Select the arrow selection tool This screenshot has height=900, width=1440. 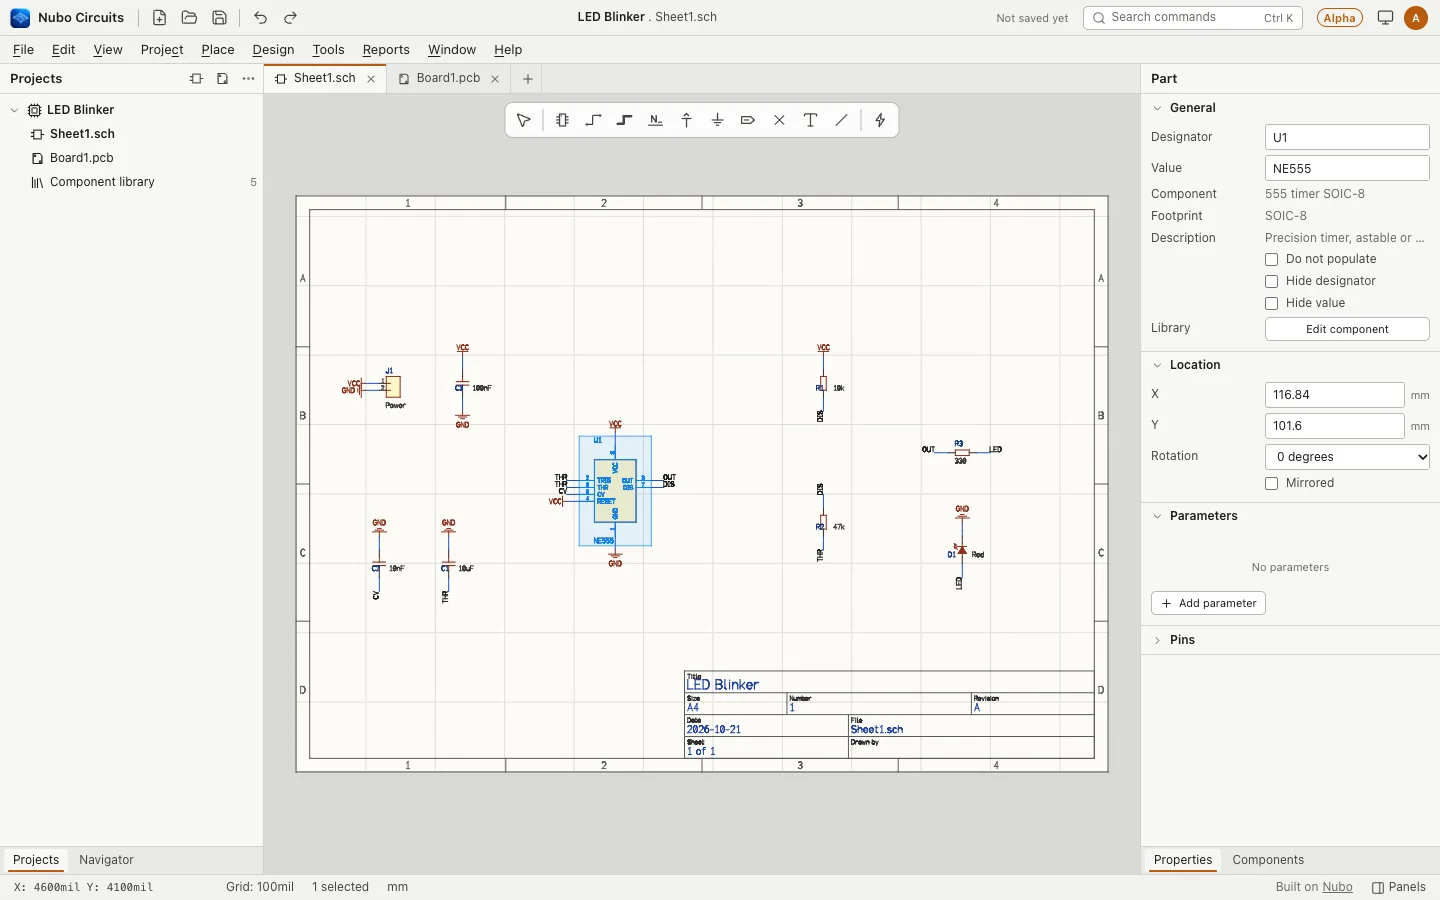[x=523, y=120]
